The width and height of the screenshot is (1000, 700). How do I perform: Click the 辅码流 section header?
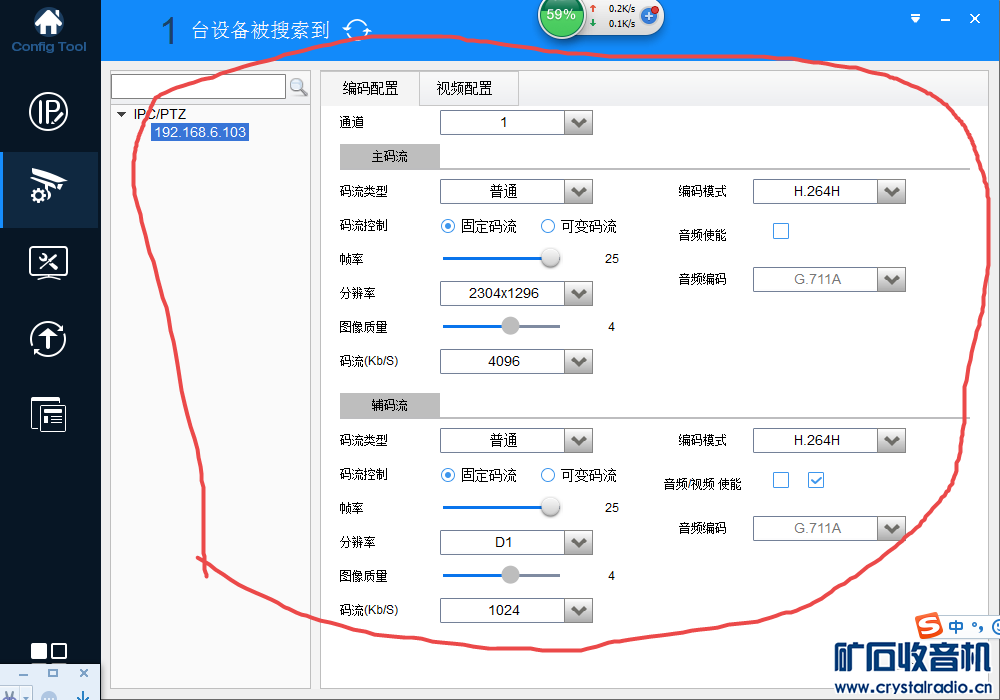tap(390, 405)
